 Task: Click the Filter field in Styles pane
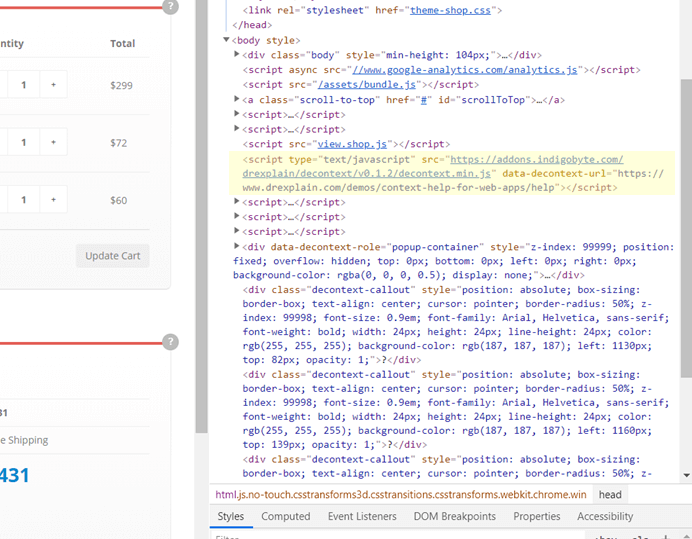coord(397,537)
